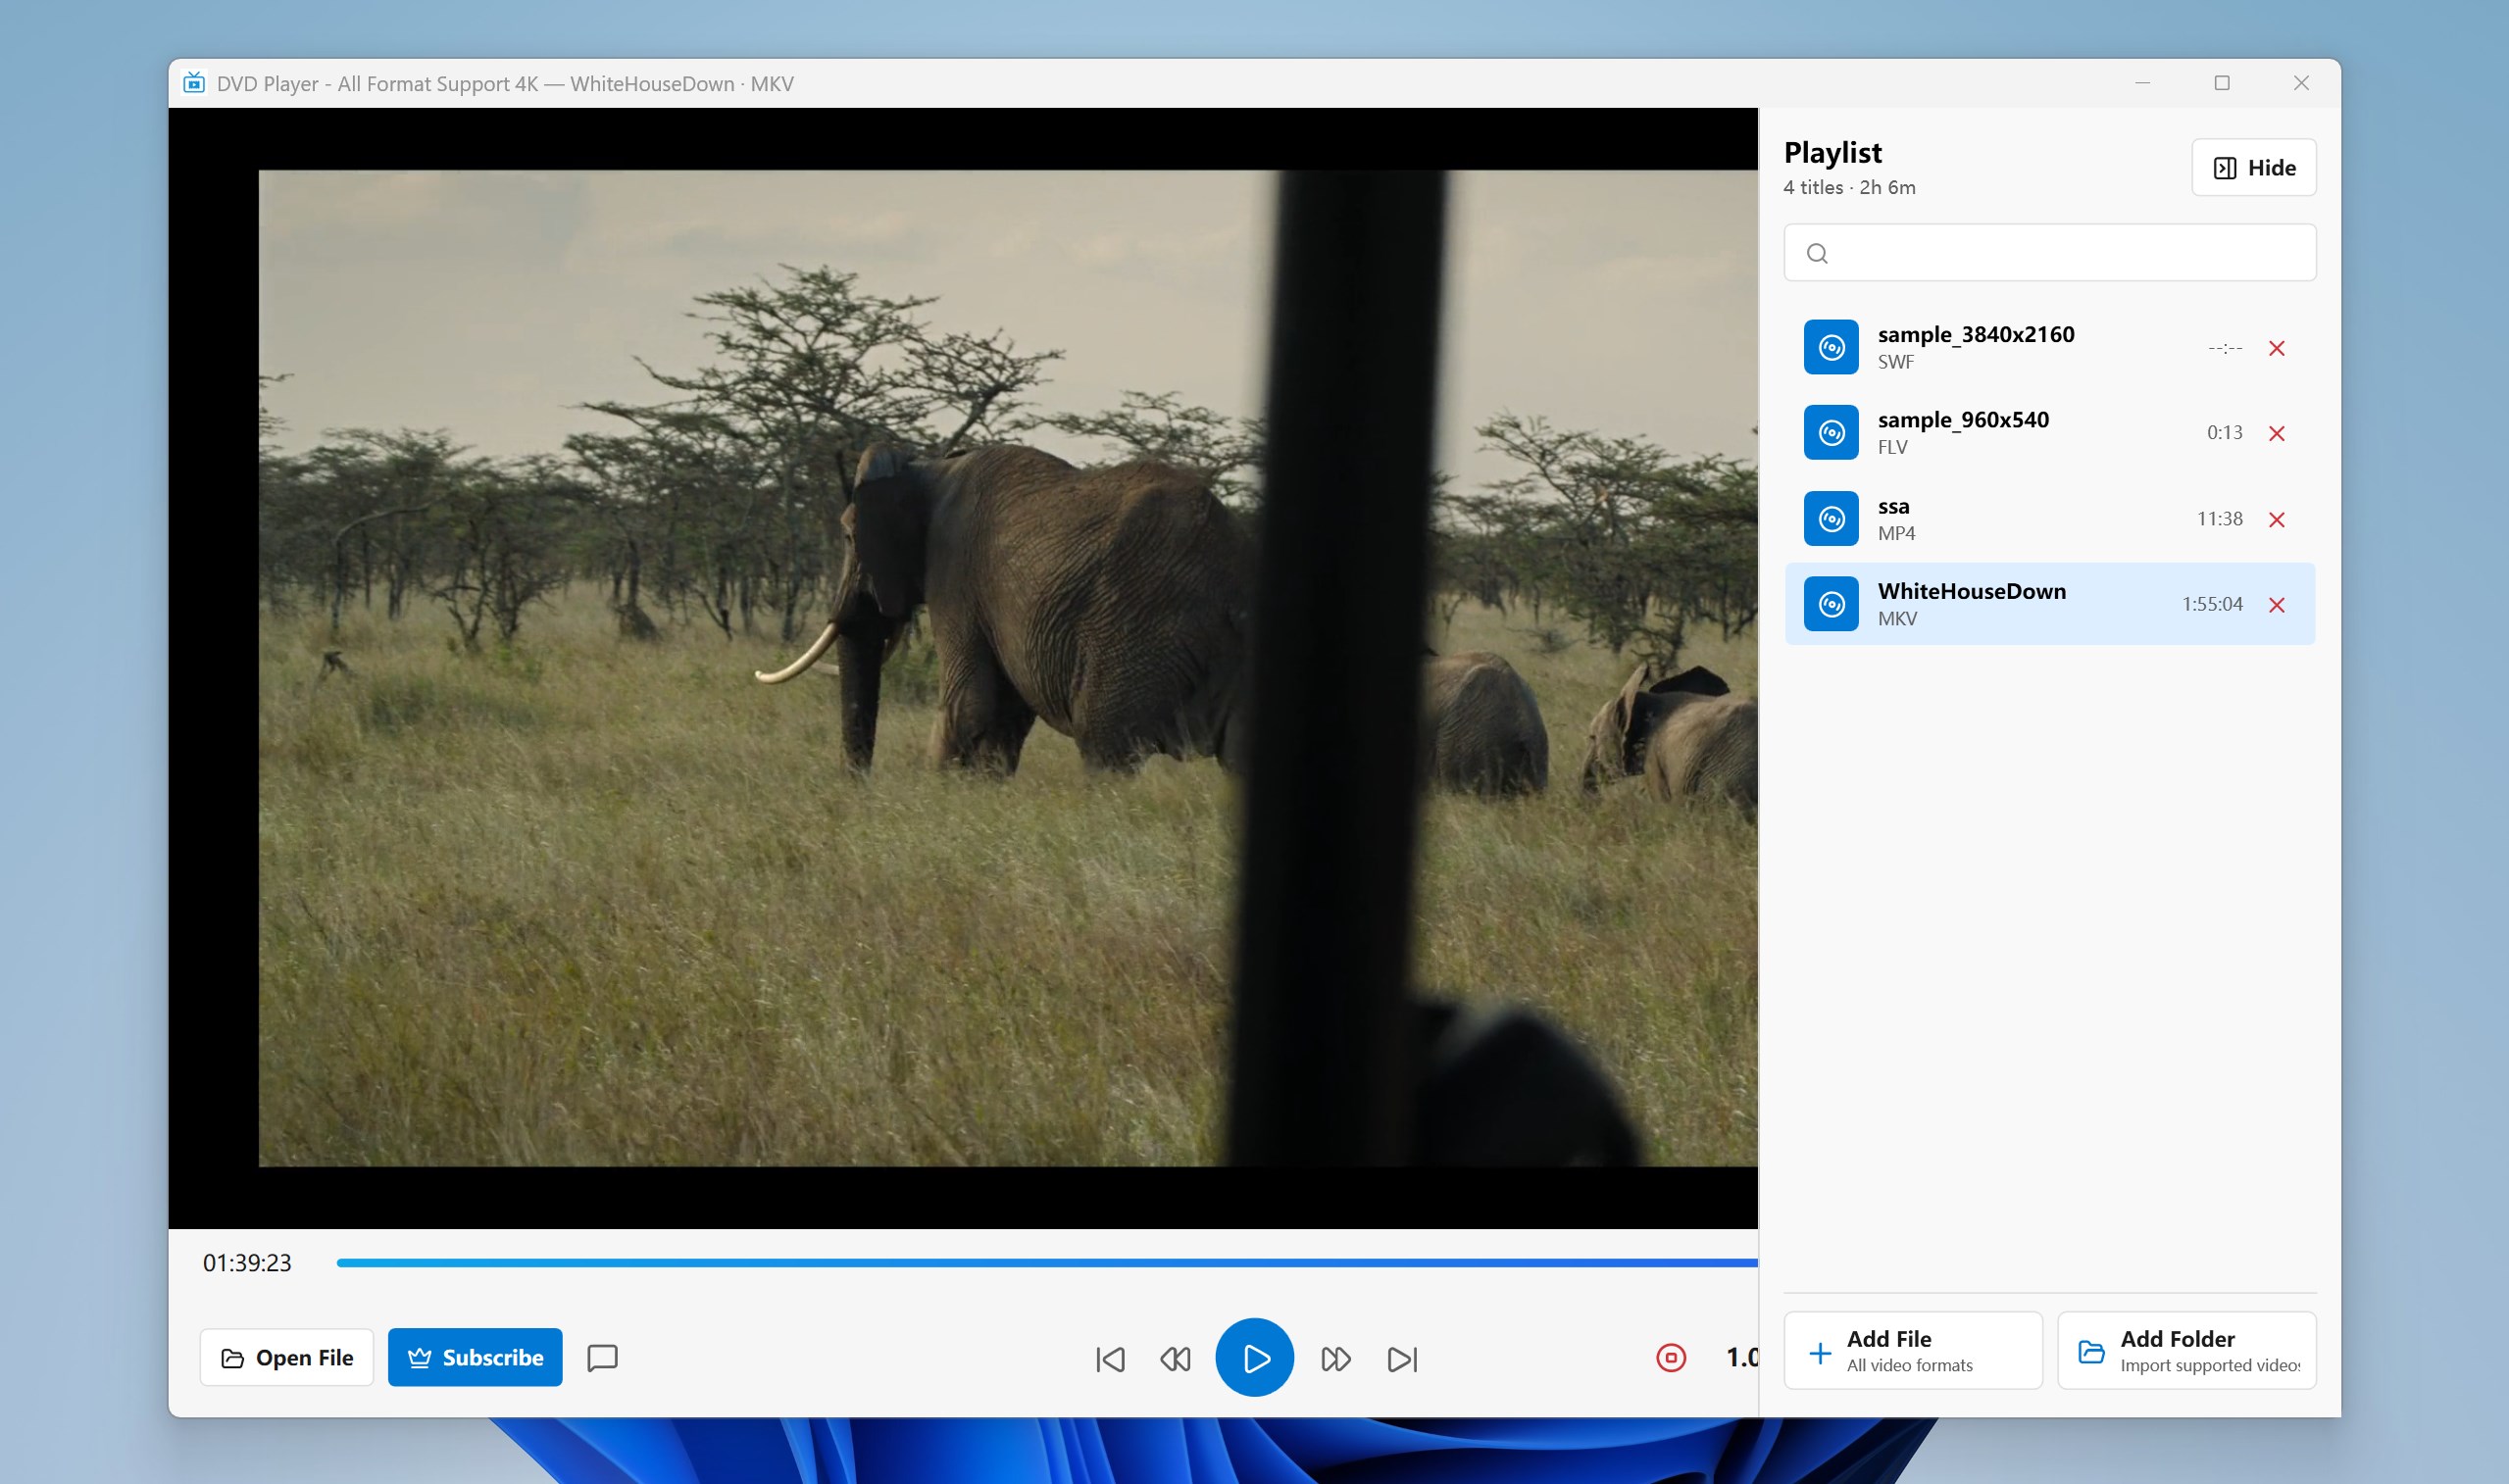Hide the Playlist panel
This screenshot has height=1484, width=2509.
[x=2254, y=167]
